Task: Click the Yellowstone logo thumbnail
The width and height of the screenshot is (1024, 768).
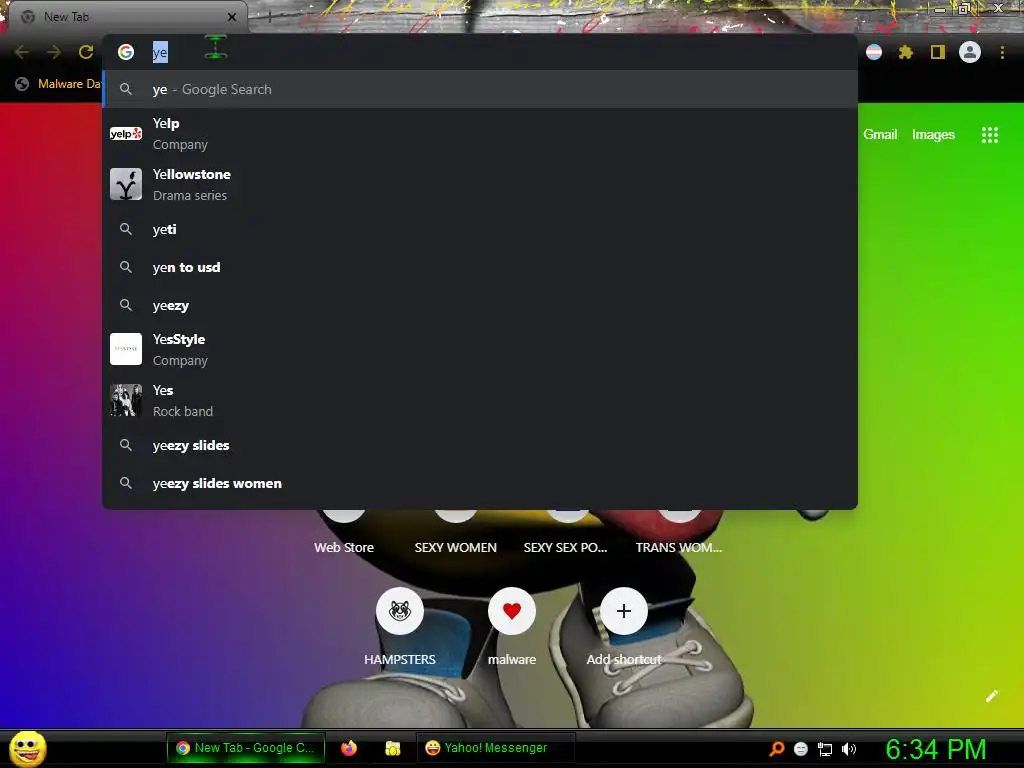Action: point(126,184)
